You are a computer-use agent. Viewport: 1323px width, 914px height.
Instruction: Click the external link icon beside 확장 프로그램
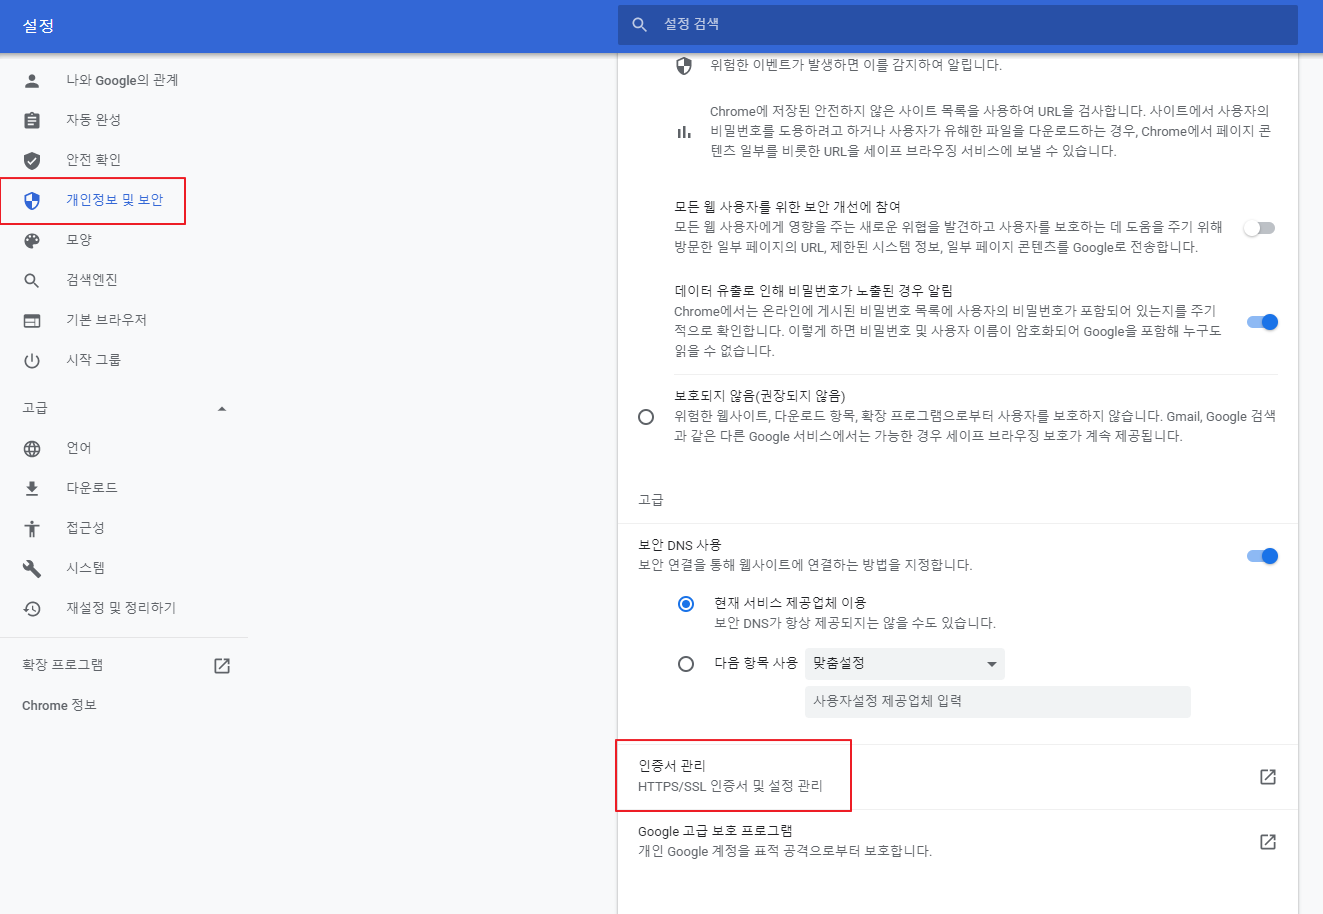pos(222,666)
